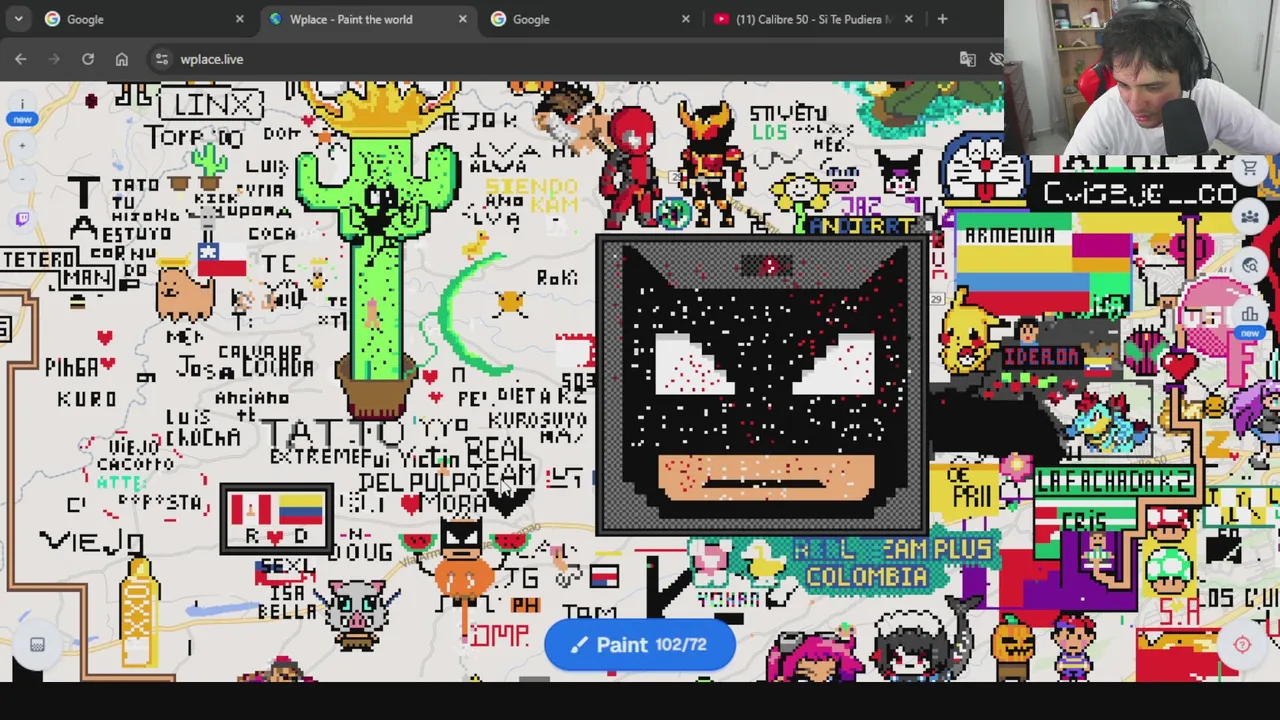Open a new browser tab
Viewport: 1280px width, 720px height.
click(942, 19)
